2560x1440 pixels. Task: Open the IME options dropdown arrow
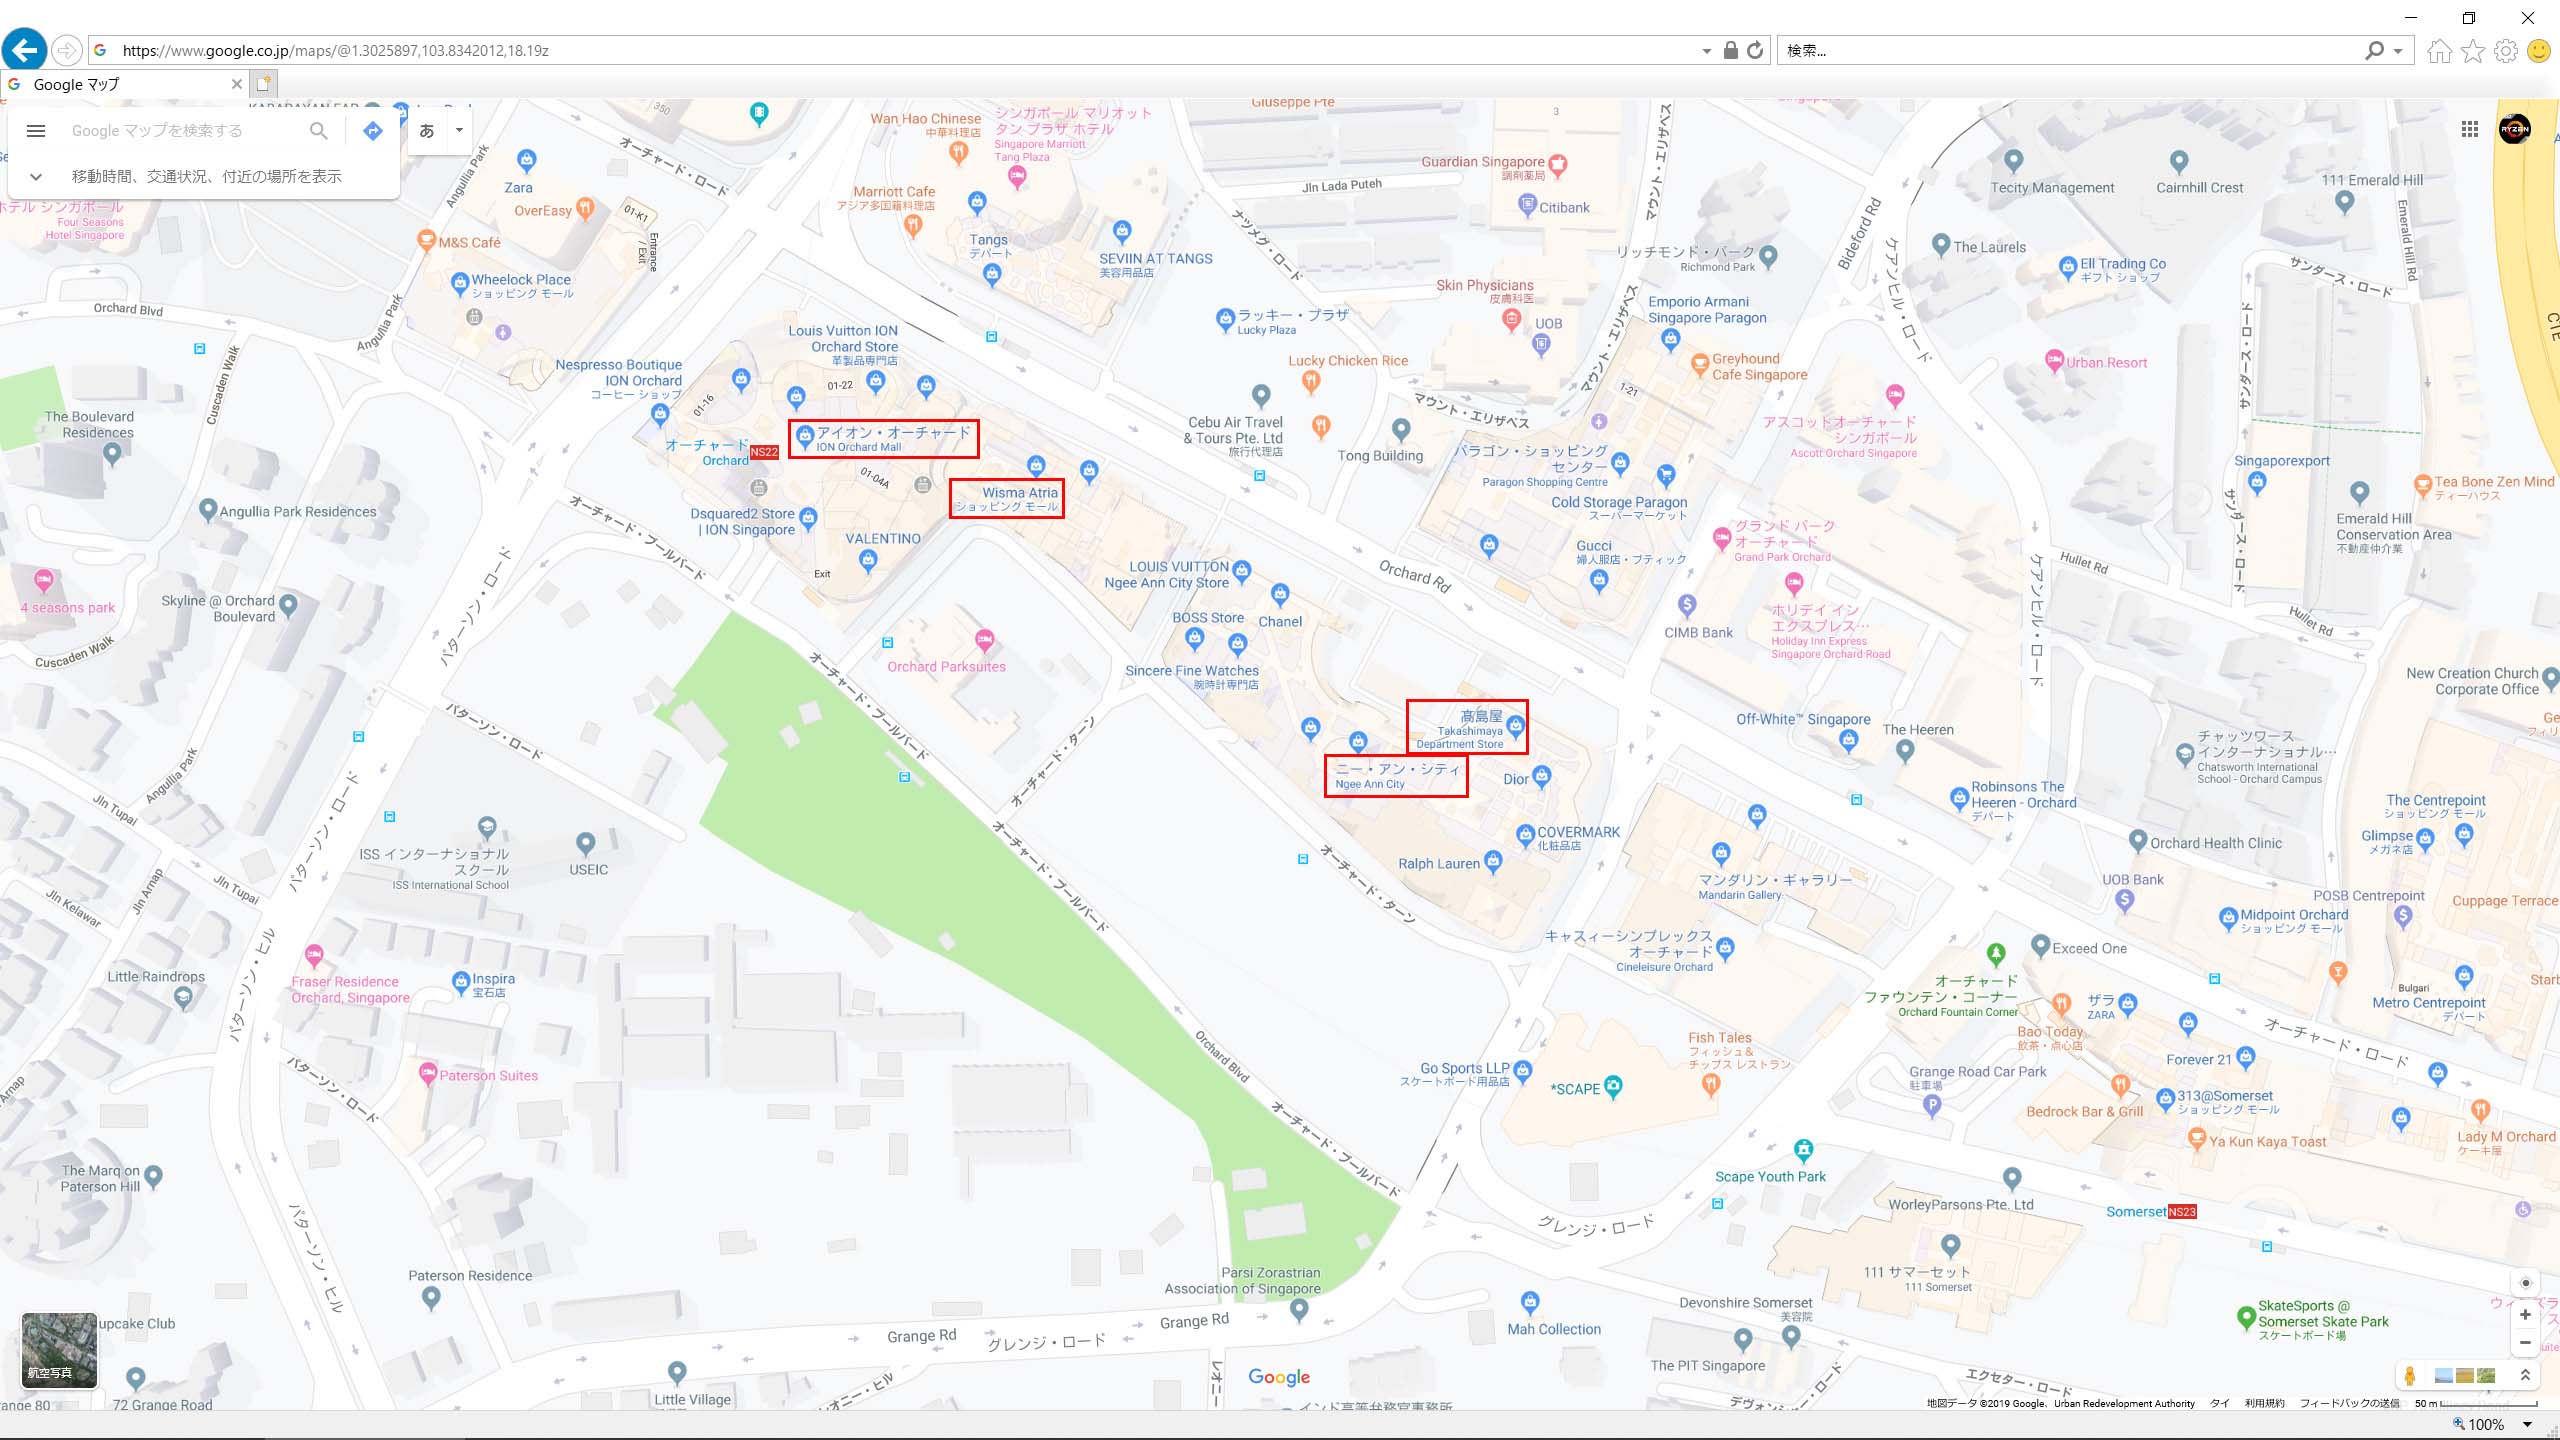tap(459, 131)
